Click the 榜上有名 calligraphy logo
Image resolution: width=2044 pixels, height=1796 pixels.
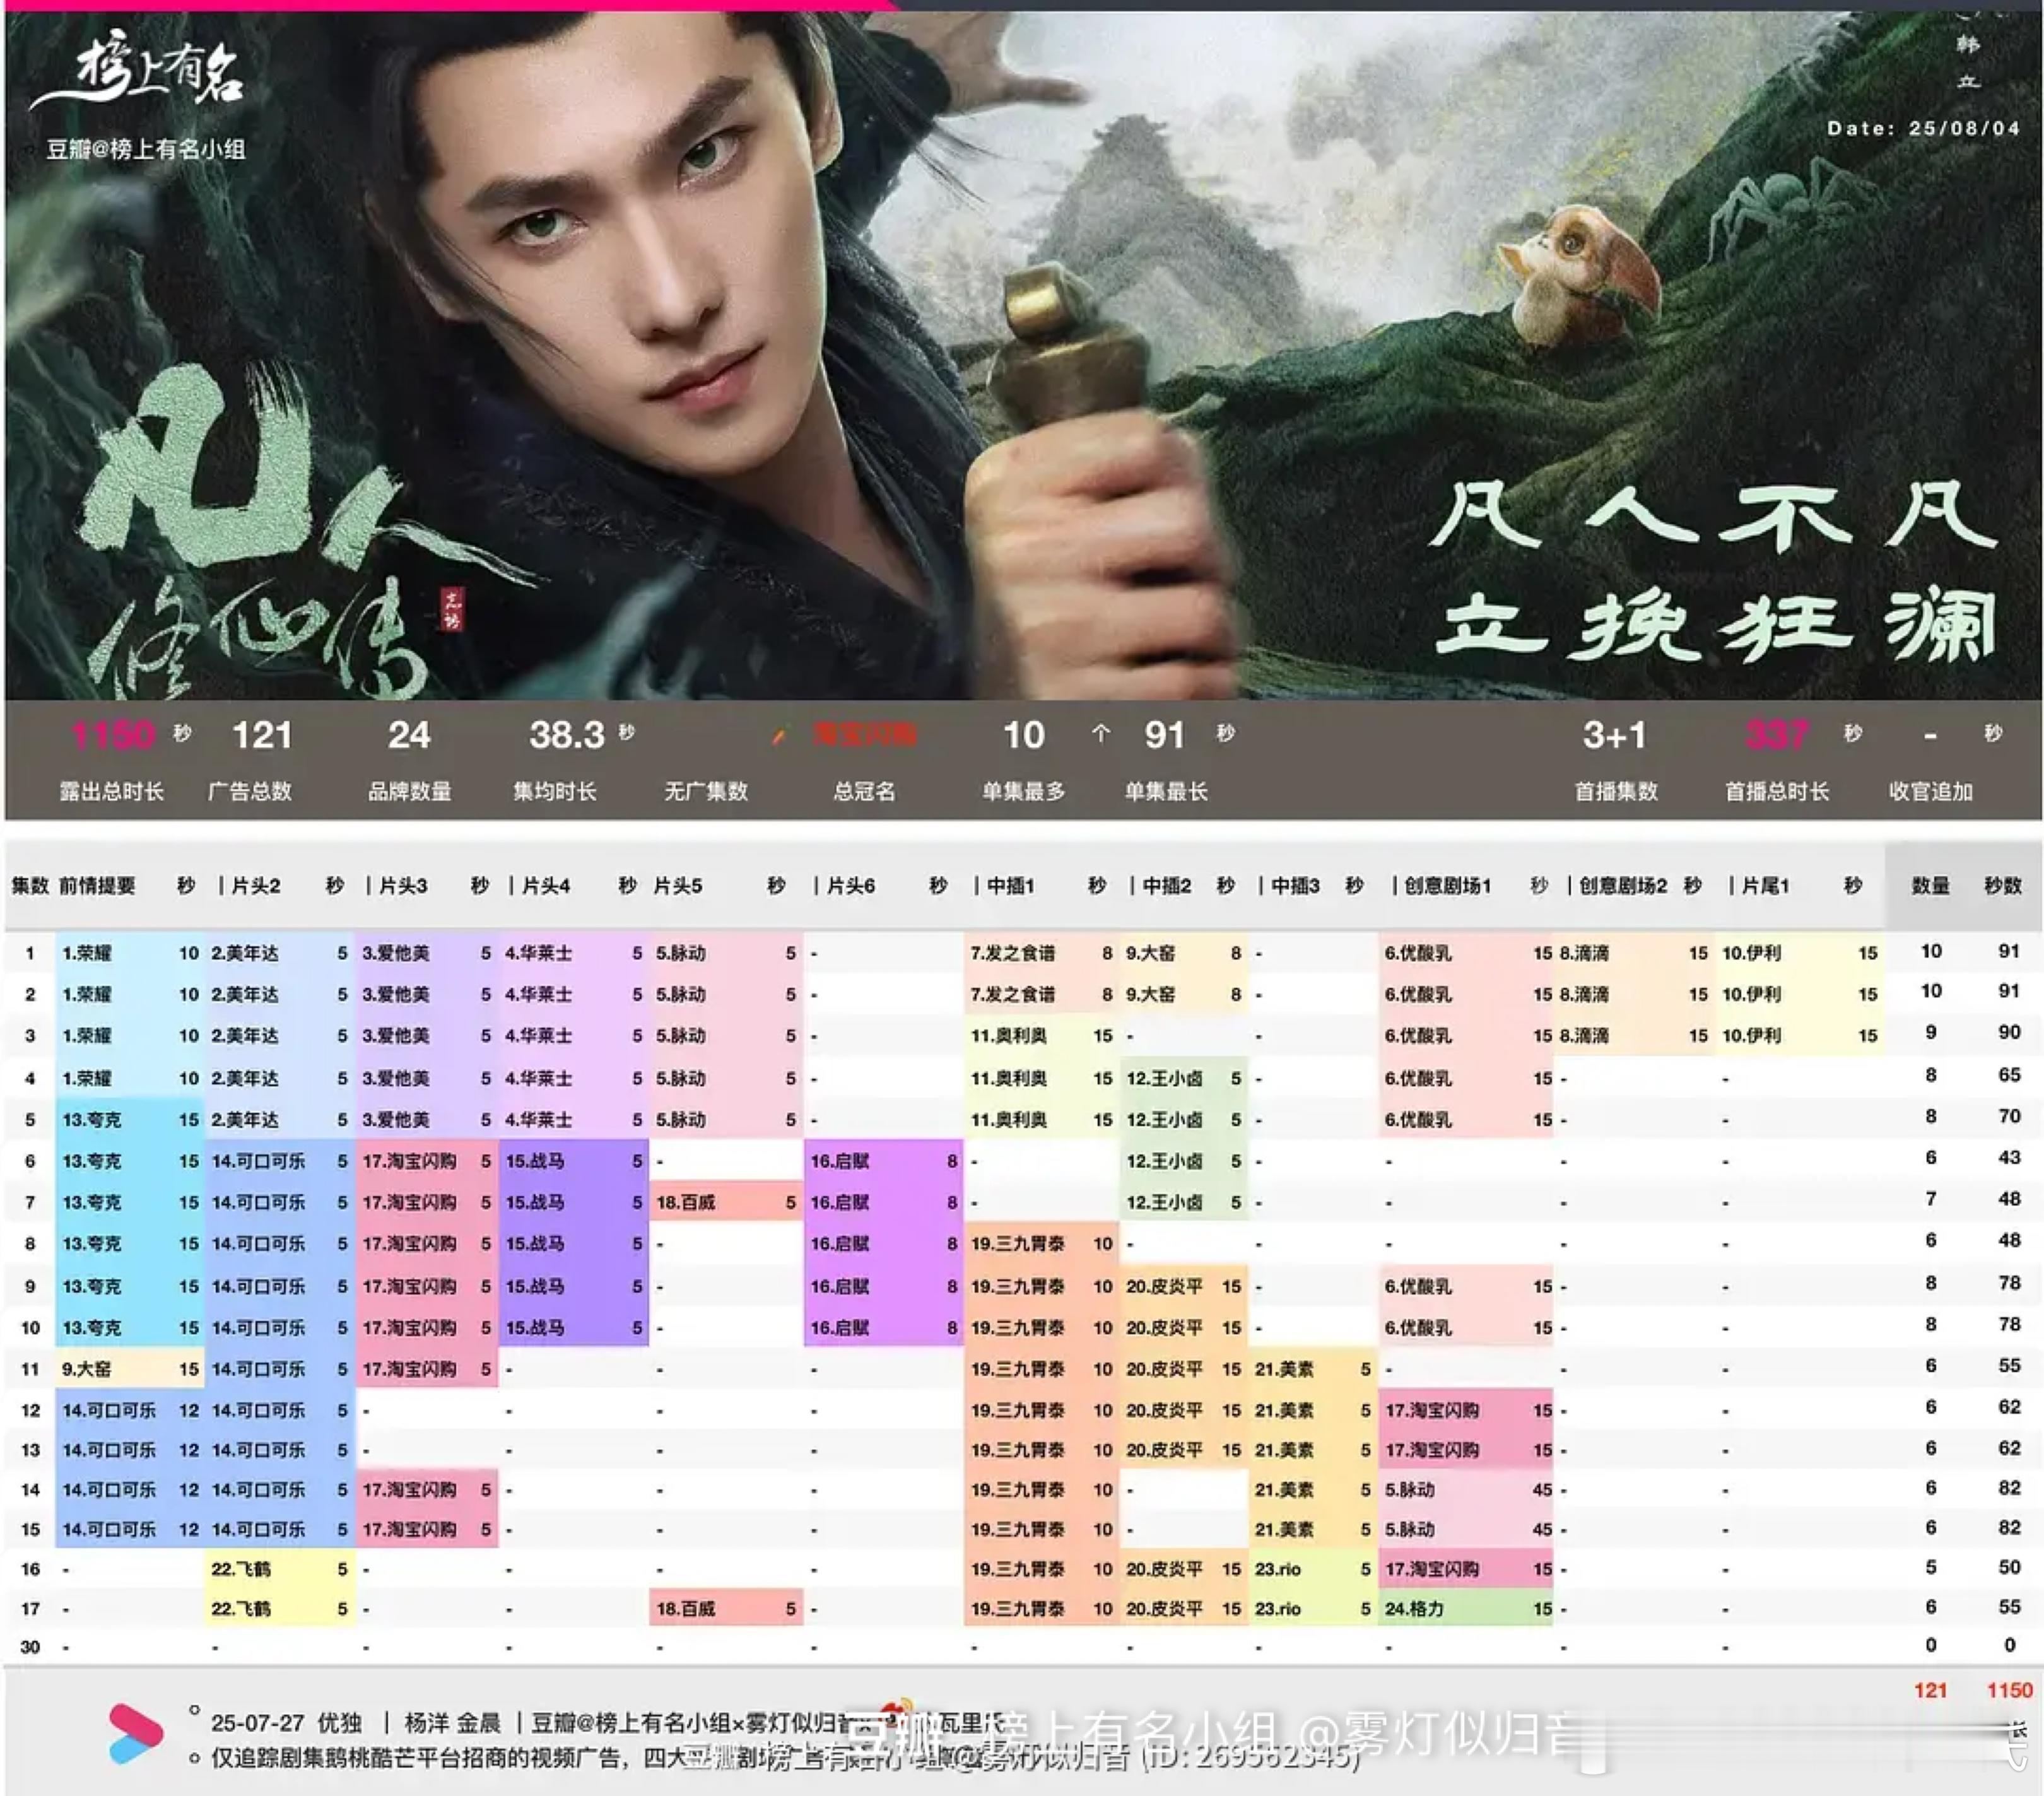[x=138, y=74]
